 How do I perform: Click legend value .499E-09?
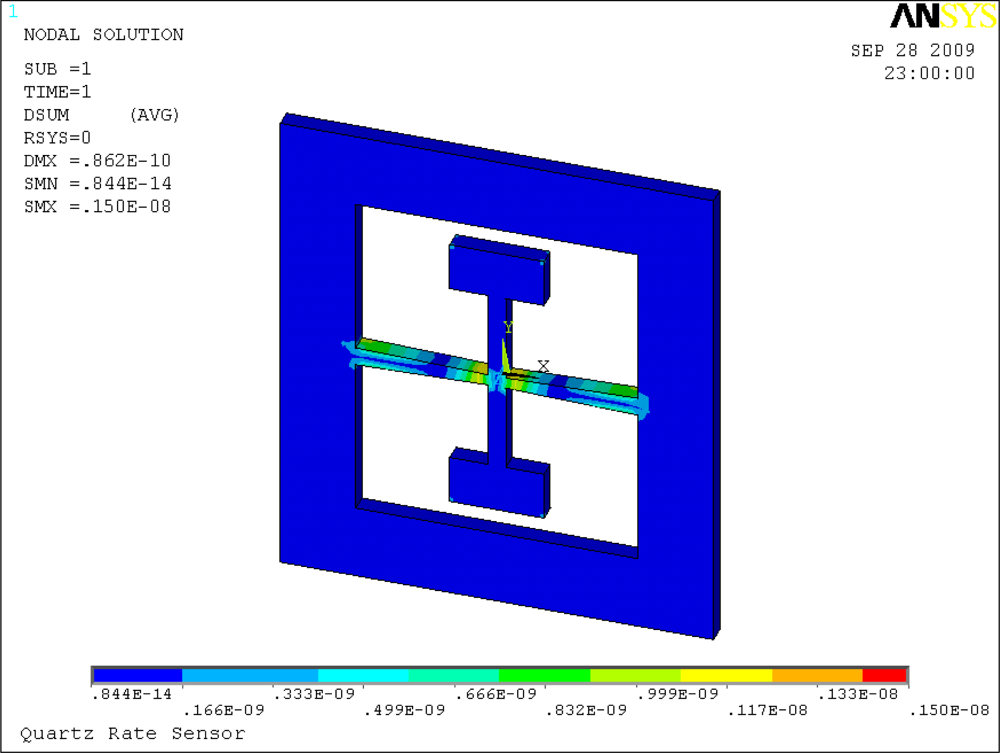click(x=404, y=710)
